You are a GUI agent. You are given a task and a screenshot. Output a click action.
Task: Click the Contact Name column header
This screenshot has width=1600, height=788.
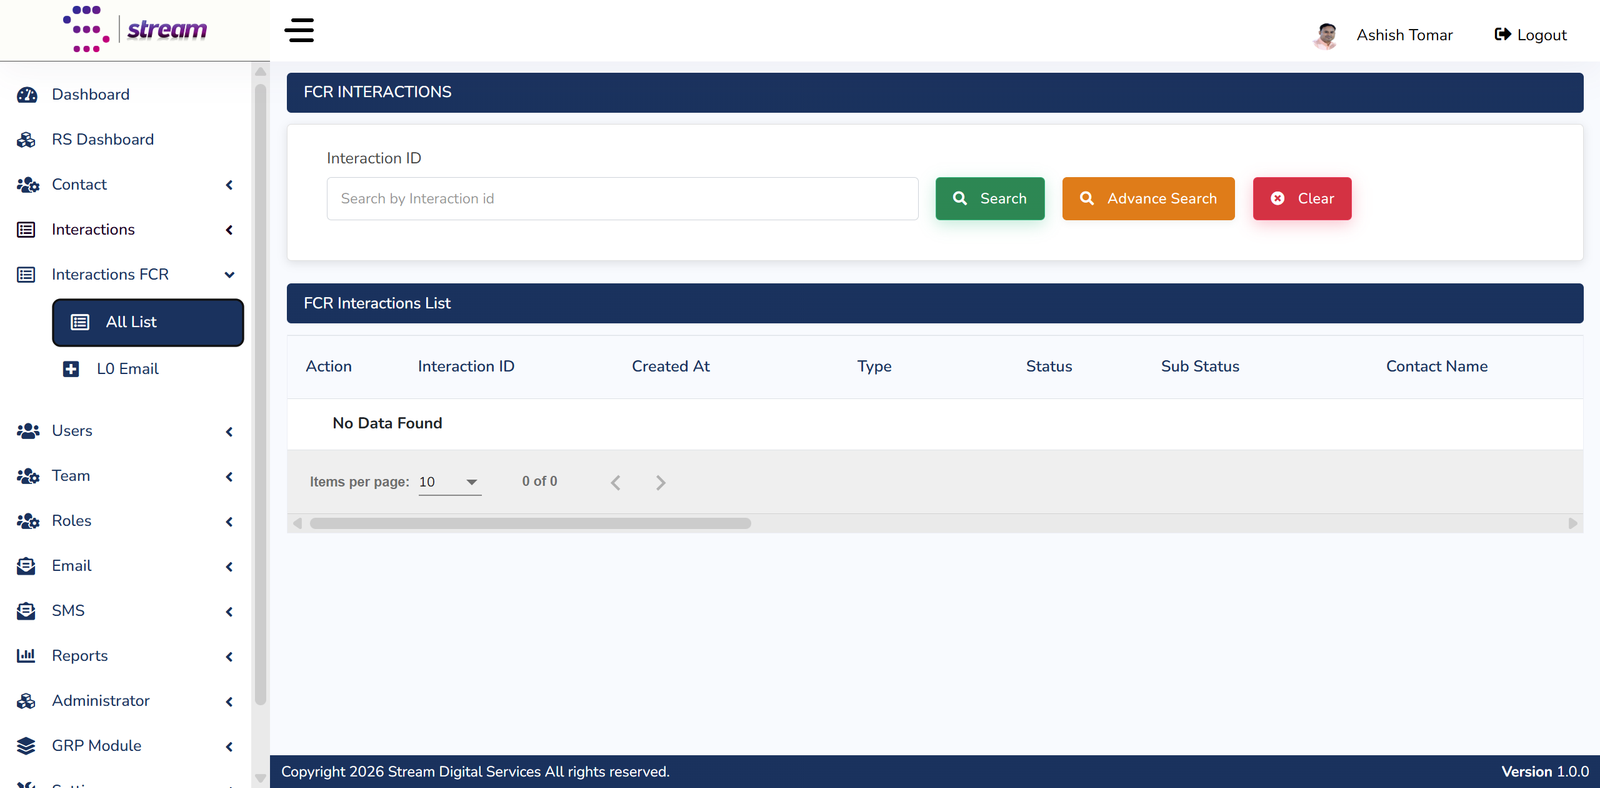(x=1437, y=367)
